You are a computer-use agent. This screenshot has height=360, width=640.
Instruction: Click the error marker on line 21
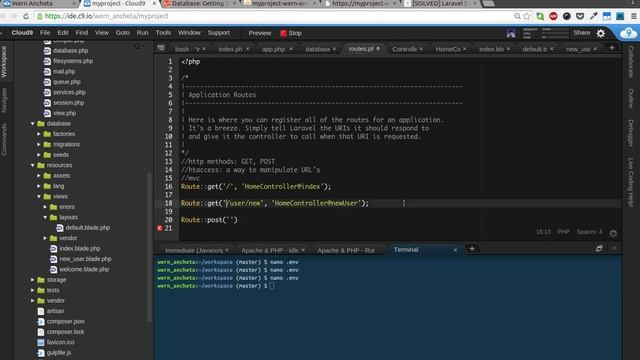(x=160, y=228)
